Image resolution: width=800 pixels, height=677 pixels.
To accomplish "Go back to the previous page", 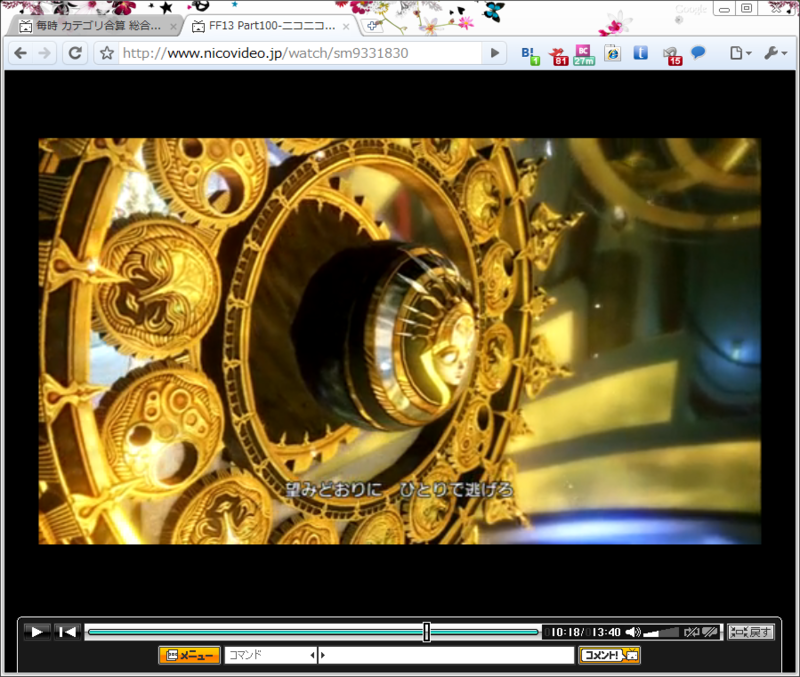I will (20, 53).
